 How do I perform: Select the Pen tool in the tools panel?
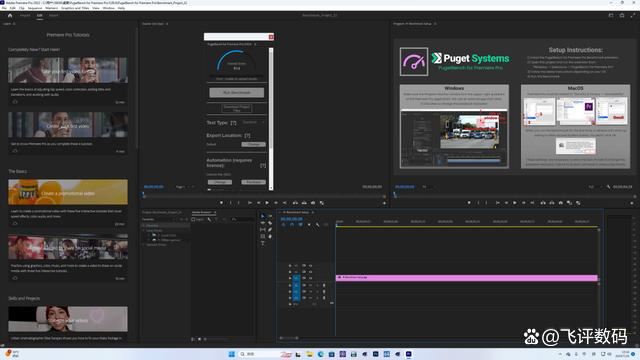(270, 230)
